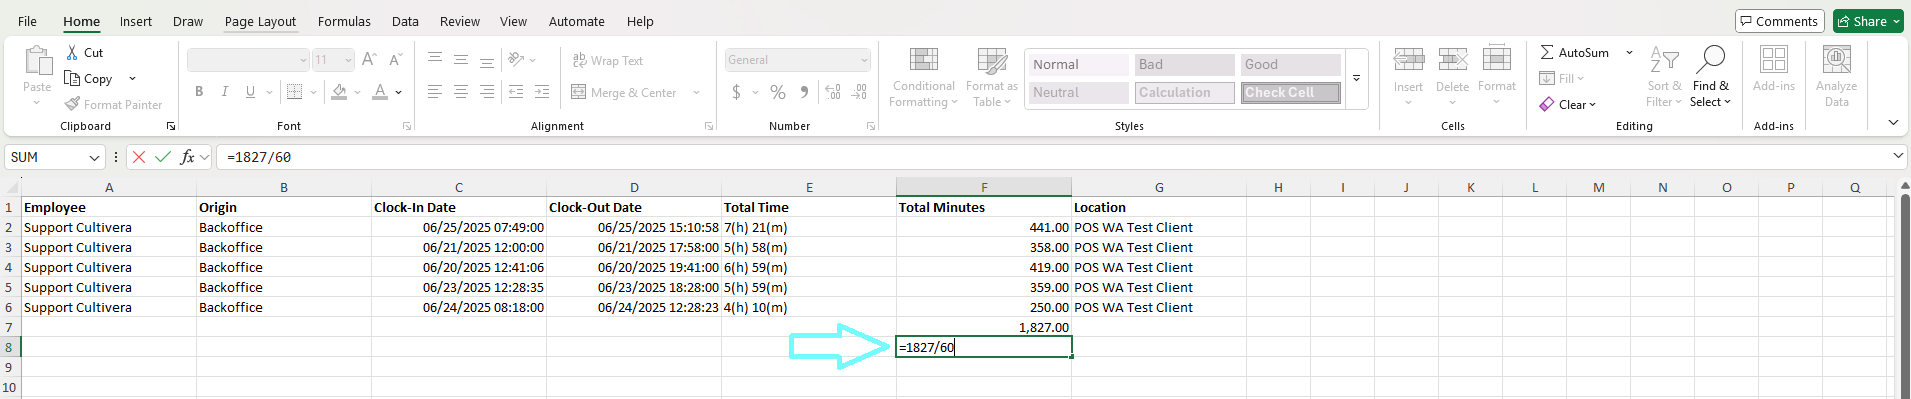Click the Accounting dollar format icon

737,92
